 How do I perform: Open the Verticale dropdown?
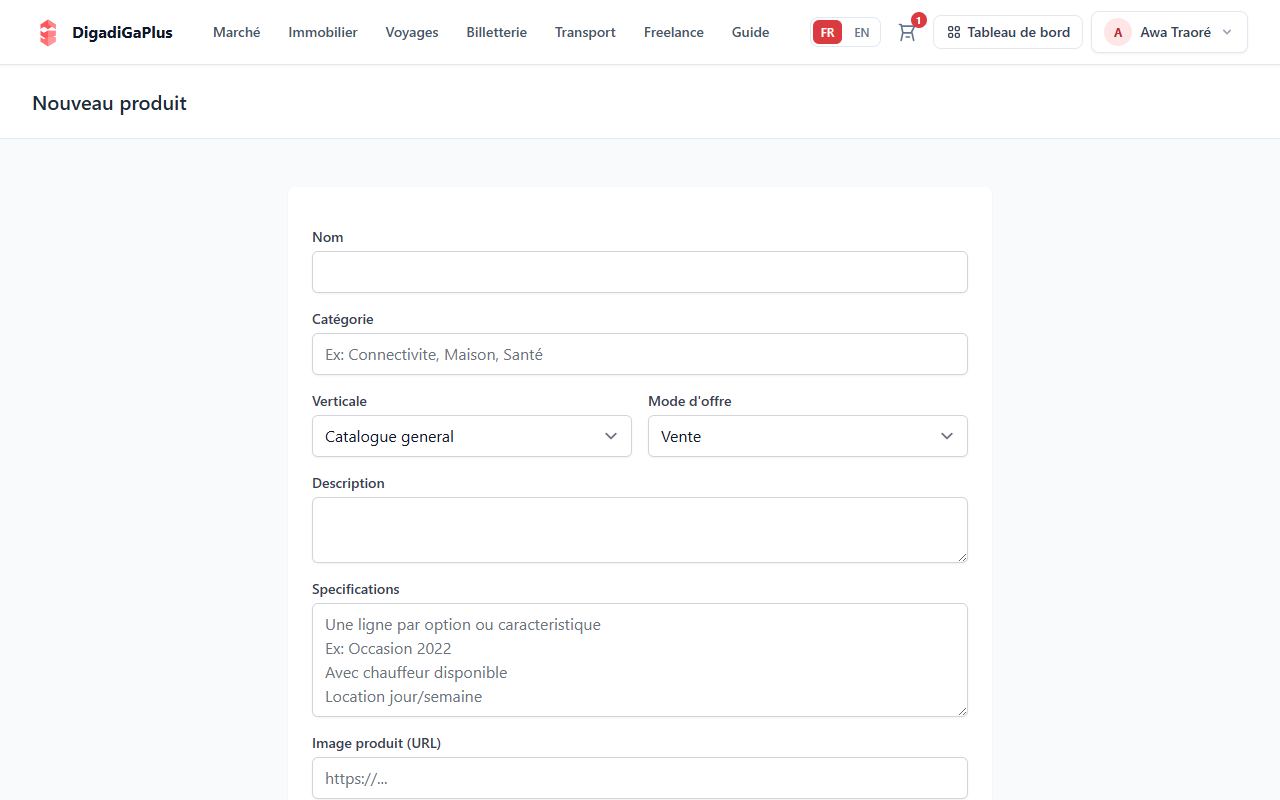[x=472, y=436]
